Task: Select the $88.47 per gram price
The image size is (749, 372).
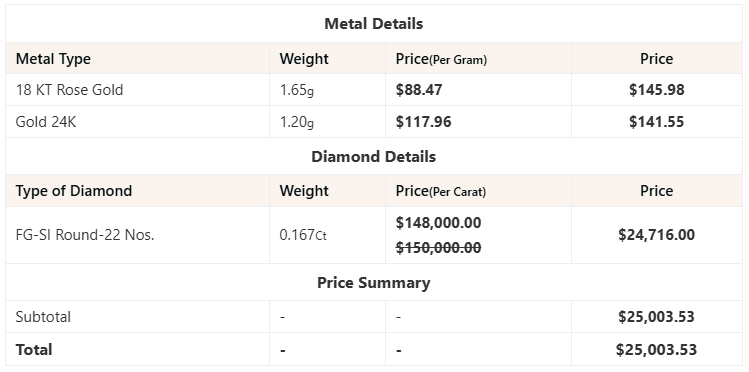Action: pyautogui.click(x=419, y=90)
